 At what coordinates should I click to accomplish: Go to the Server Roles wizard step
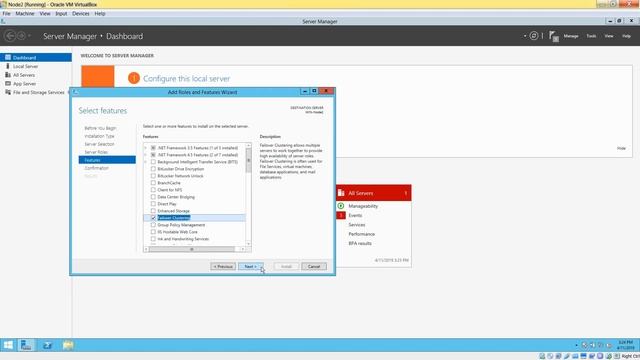96,152
